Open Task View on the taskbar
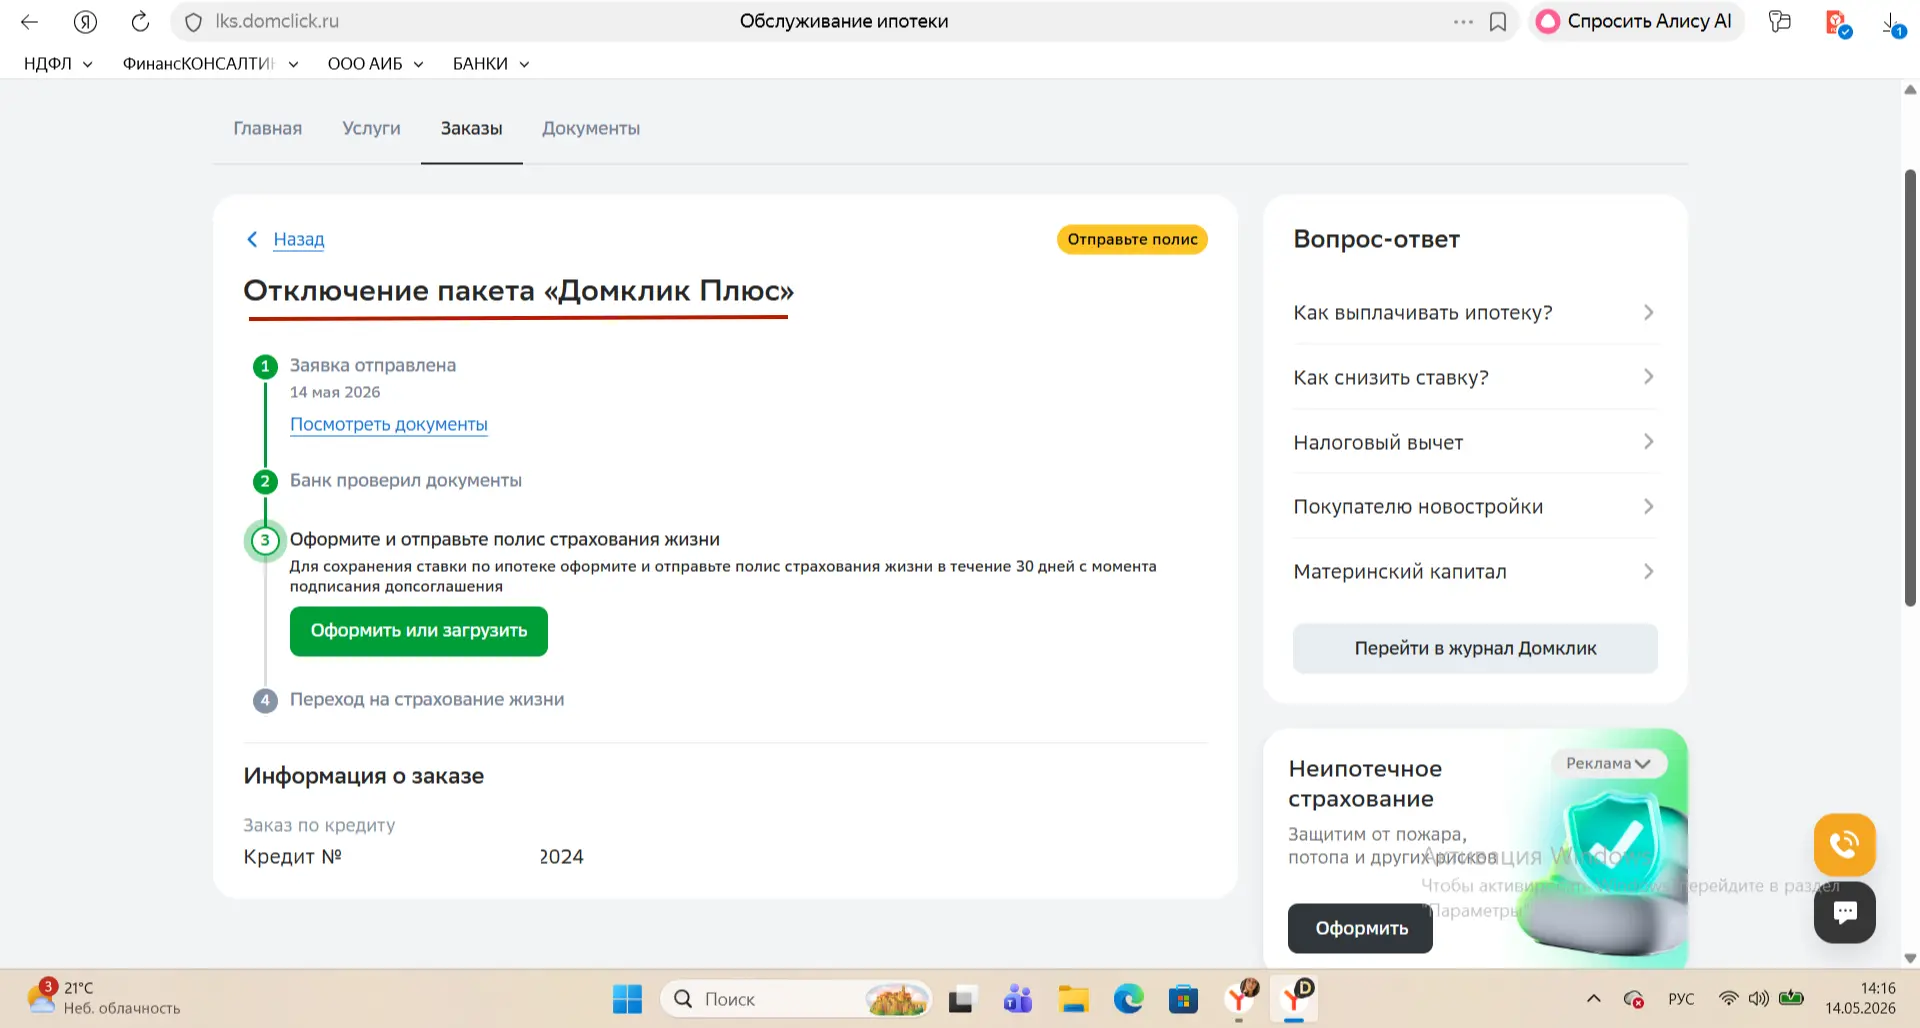Screen dimensions: 1920x1028 pos(961,999)
